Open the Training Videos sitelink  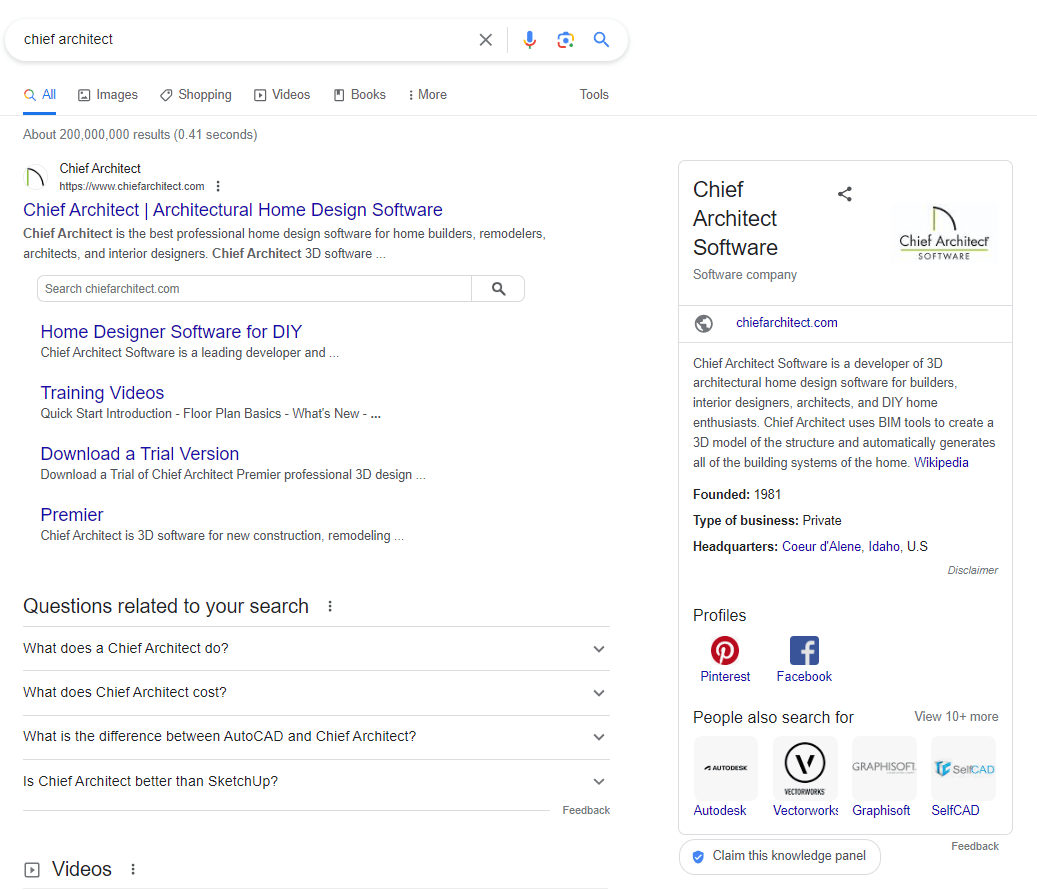pyautogui.click(x=102, y=393)
